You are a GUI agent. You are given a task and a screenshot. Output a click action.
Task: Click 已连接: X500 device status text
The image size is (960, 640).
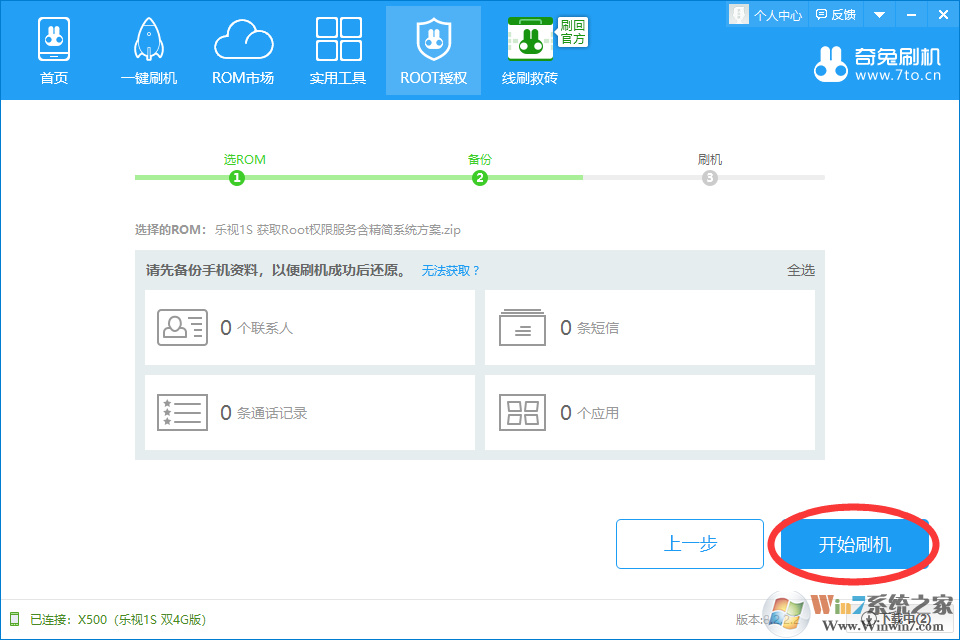118,620
